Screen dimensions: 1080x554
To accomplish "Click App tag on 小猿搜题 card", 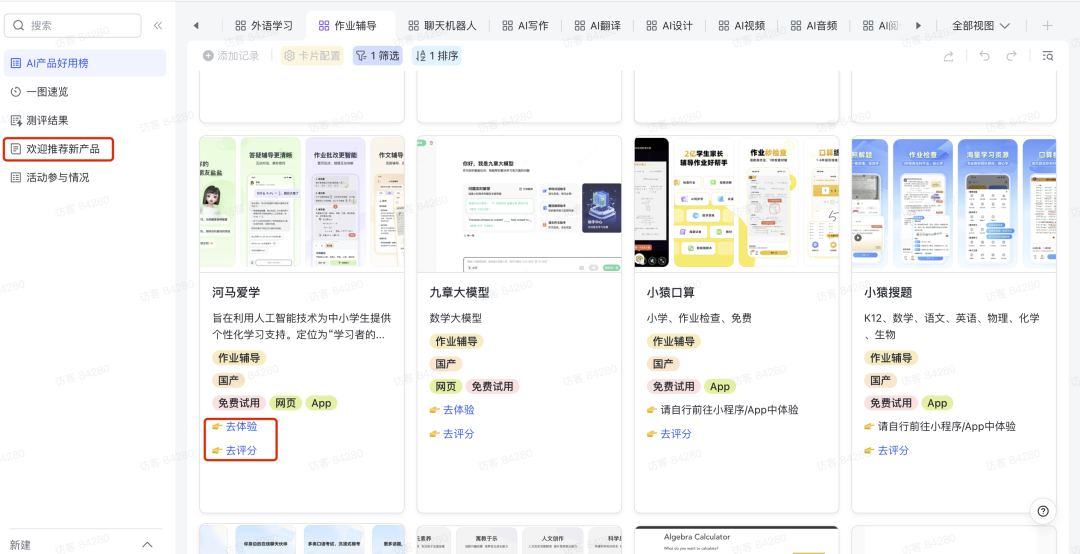I will (937, 403).
